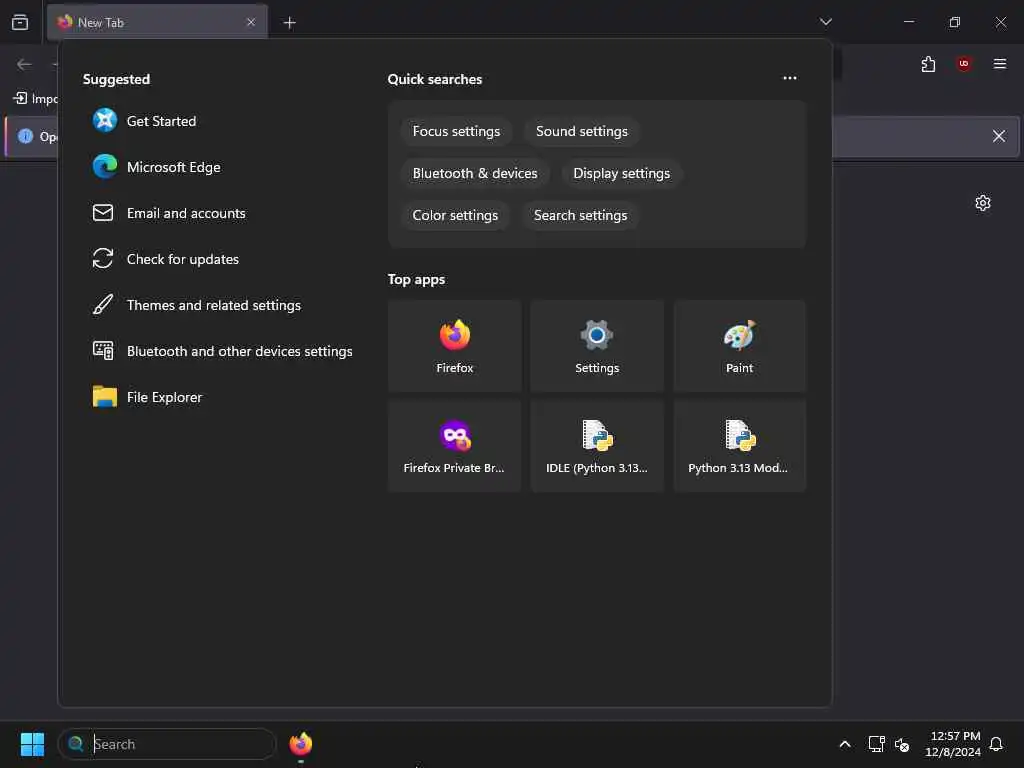The height and width of the screenshot is (768, 1024).
Task: Click muted volume tray icon
Action: click(x=902, y=744)
